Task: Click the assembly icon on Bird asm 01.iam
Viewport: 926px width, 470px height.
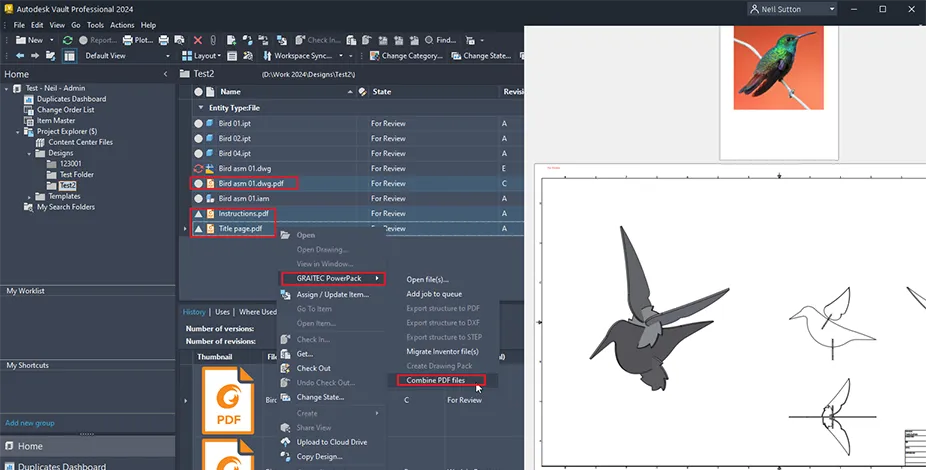Action: (x=210, y=198)
